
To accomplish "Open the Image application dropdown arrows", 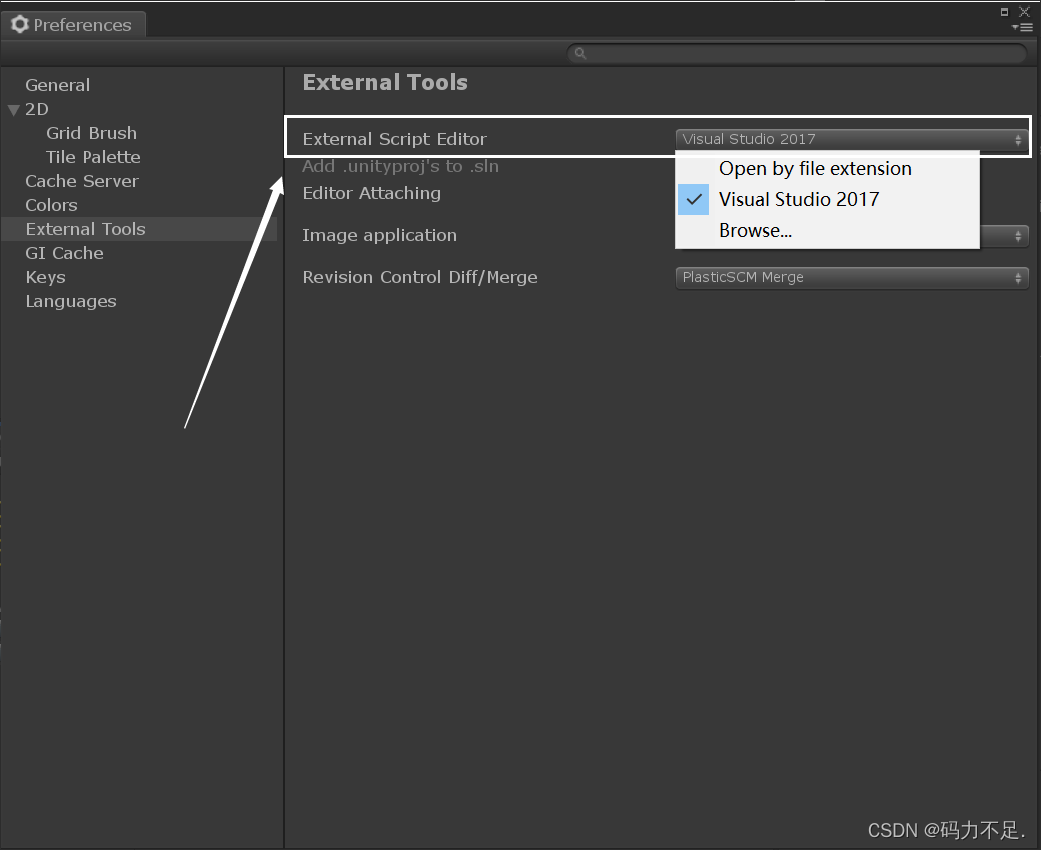I will (1019, 236).
